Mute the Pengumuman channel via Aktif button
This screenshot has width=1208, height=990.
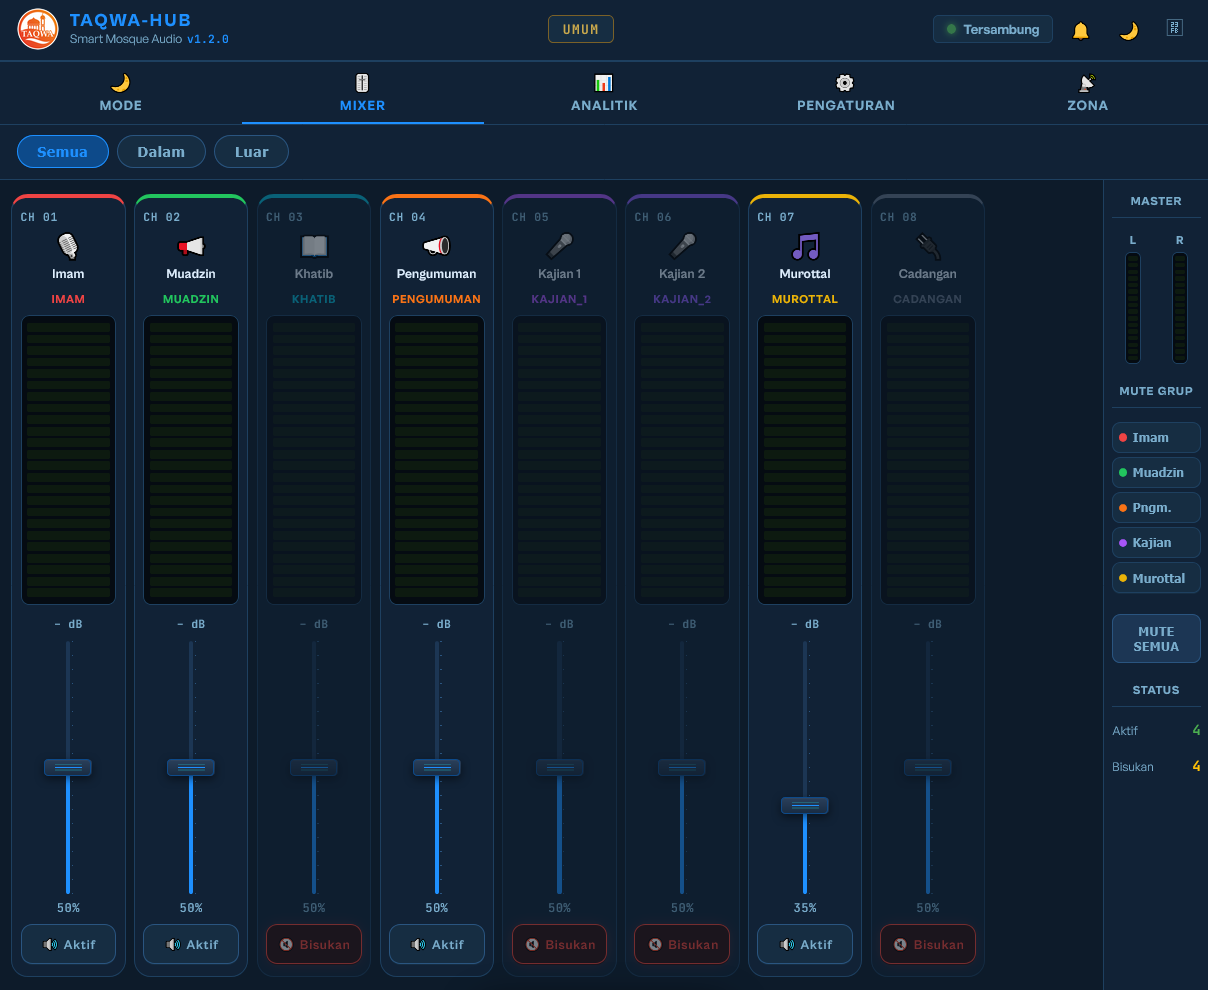coord(437,944)
